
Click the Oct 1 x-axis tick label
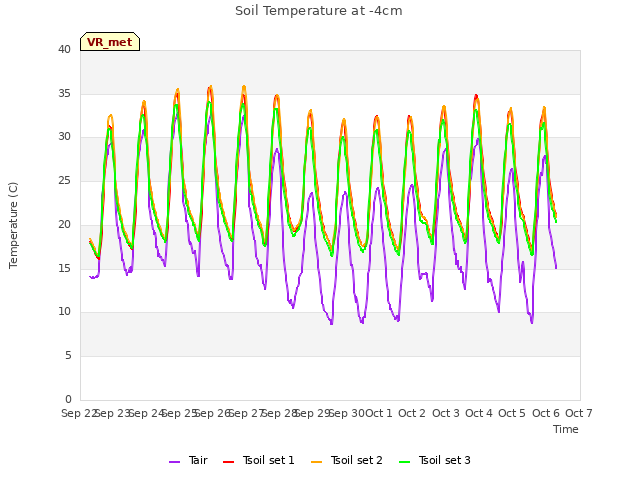click(x=379, y=413)
